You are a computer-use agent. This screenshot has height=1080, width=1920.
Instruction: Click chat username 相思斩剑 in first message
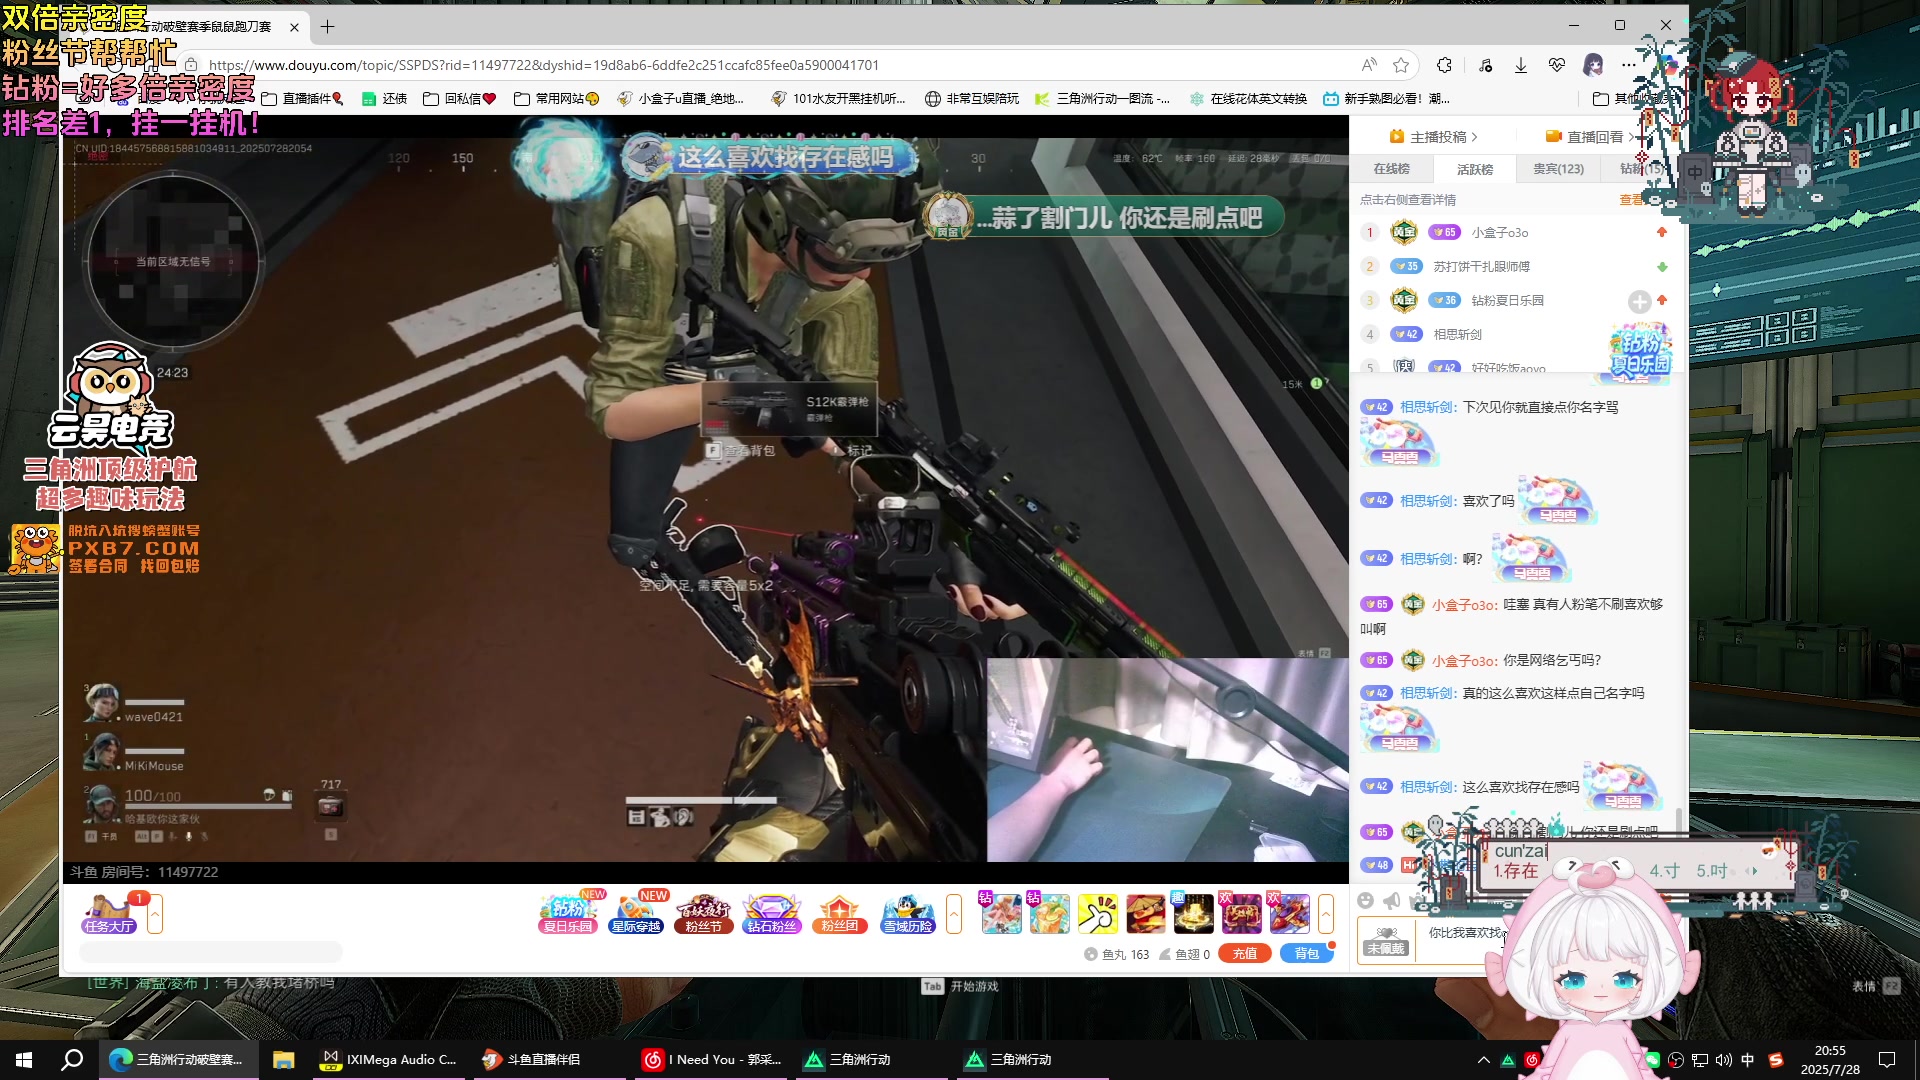tap(1426, 407)
